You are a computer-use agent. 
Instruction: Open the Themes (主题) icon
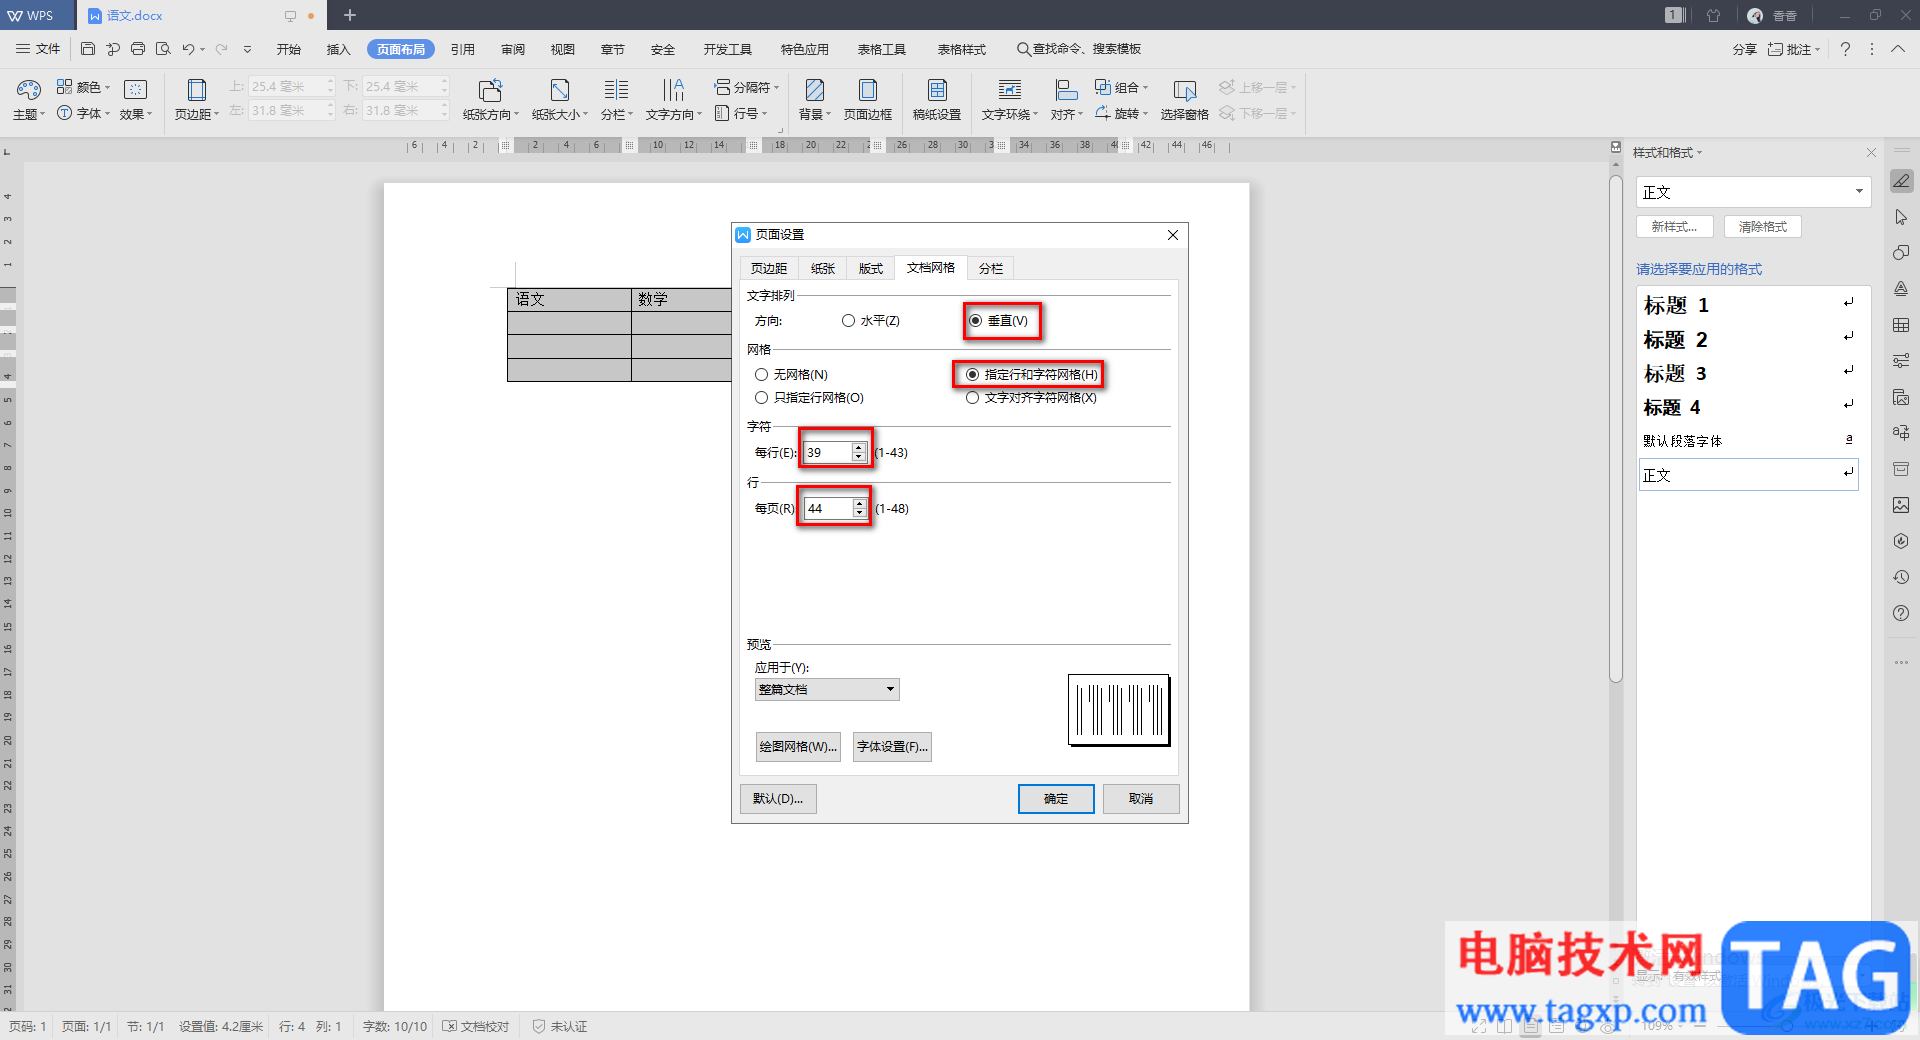[x=28, y=90]
